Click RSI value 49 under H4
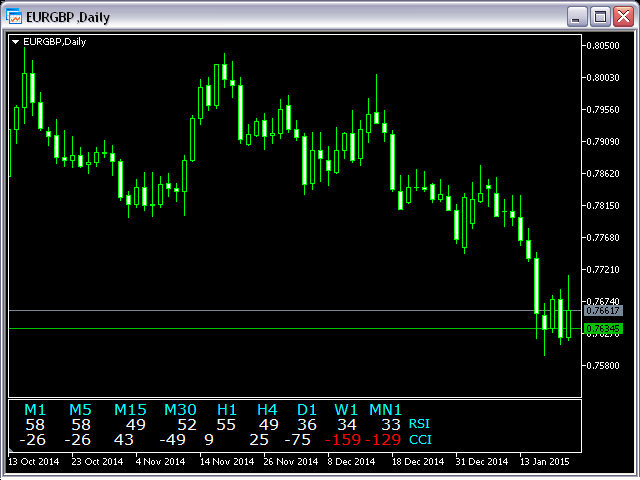Screen dimensions: 640x480 (269, 425)
